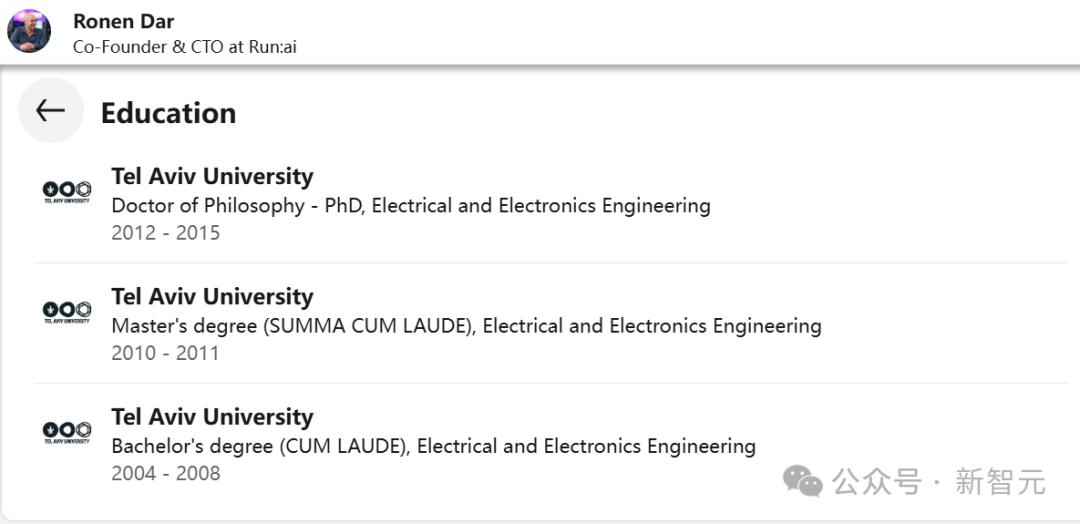
Task: Click the 新智元 watermark text
Action: [1000, 482]
